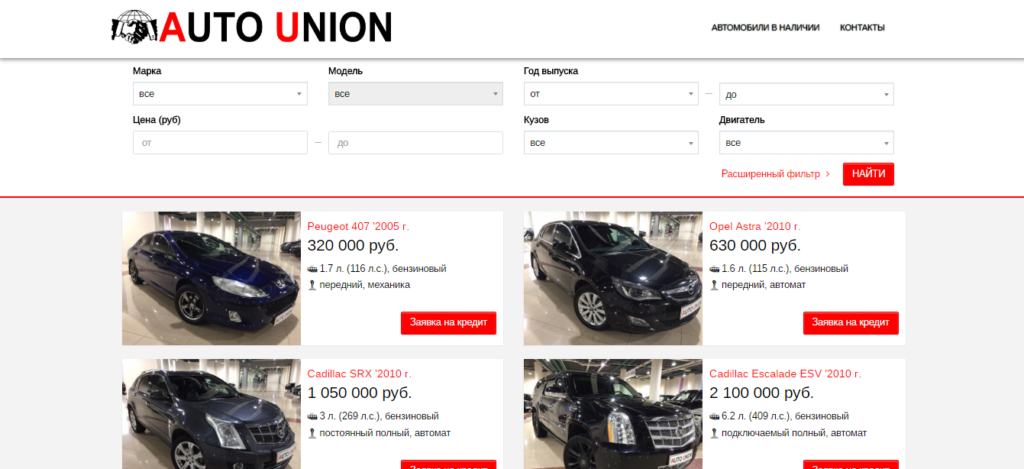Click engine icon in Peugeot 407 listing
Viewport: 1024px width, 469px height.
click(312, 268)
